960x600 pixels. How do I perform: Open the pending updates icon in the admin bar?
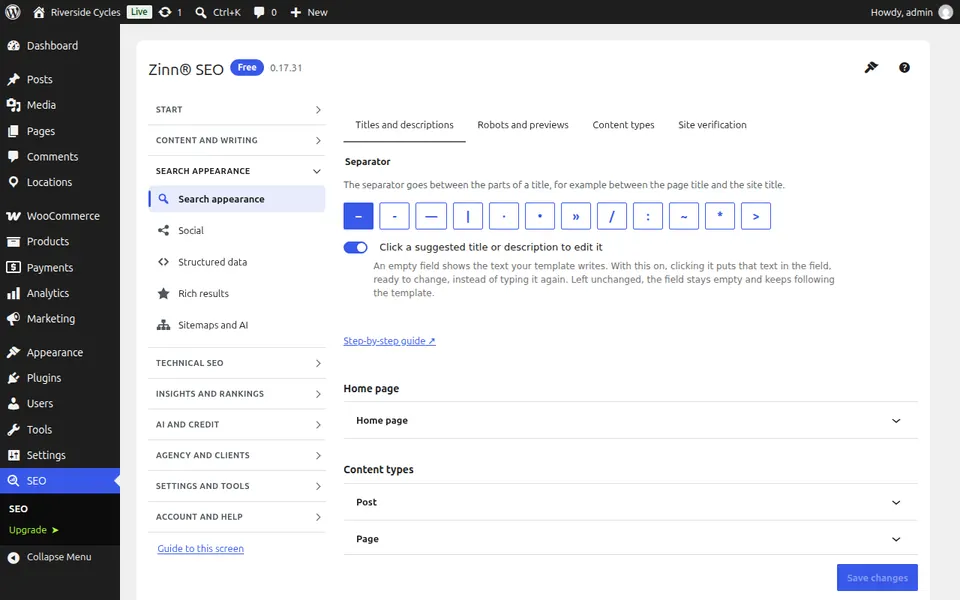(170, 12)
